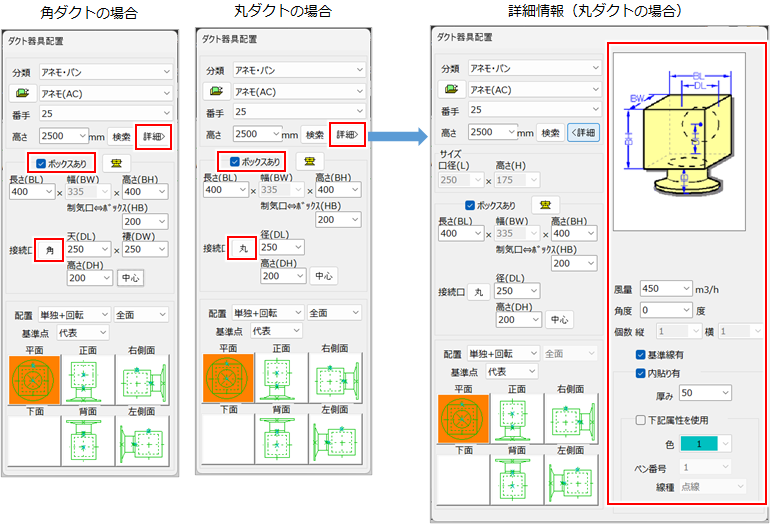
Task: Click the green device icon in the rightmost detail panel
Action: click(x=453, y=89)
